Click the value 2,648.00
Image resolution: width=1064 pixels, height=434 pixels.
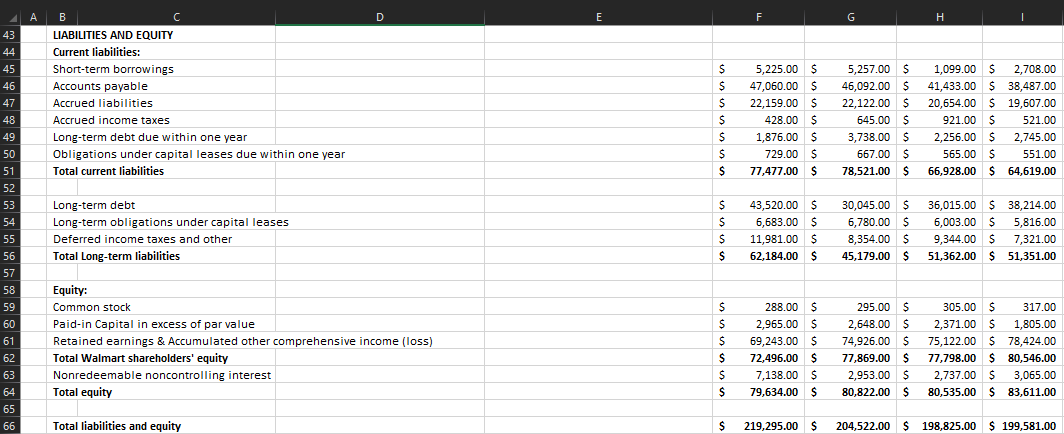868,324
